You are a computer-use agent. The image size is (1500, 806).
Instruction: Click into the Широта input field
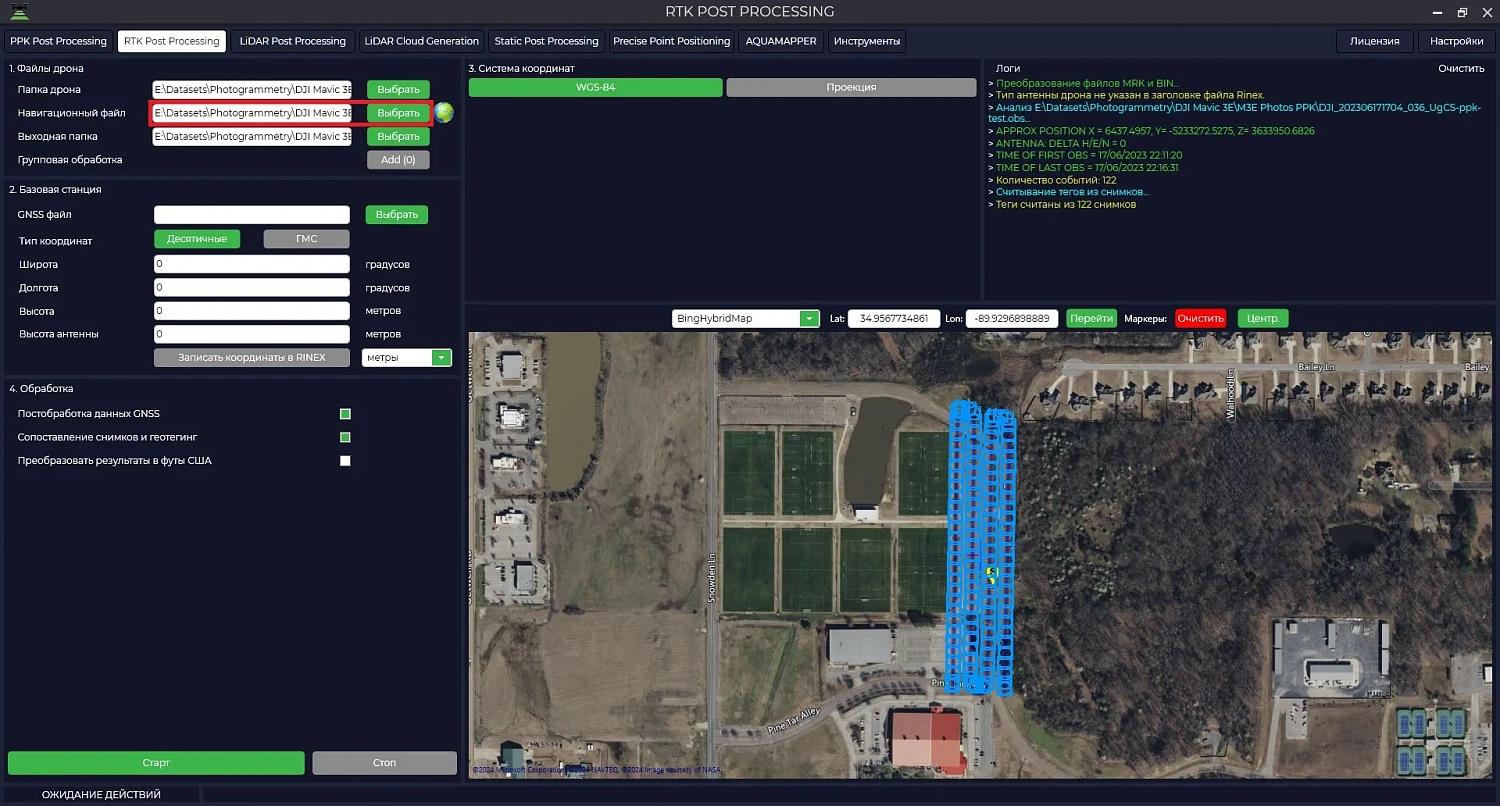point(251,263)
